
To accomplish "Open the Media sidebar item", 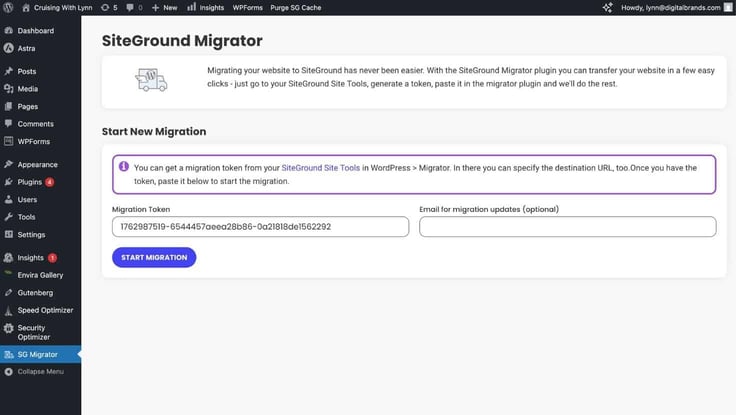I will coord(28,89).
